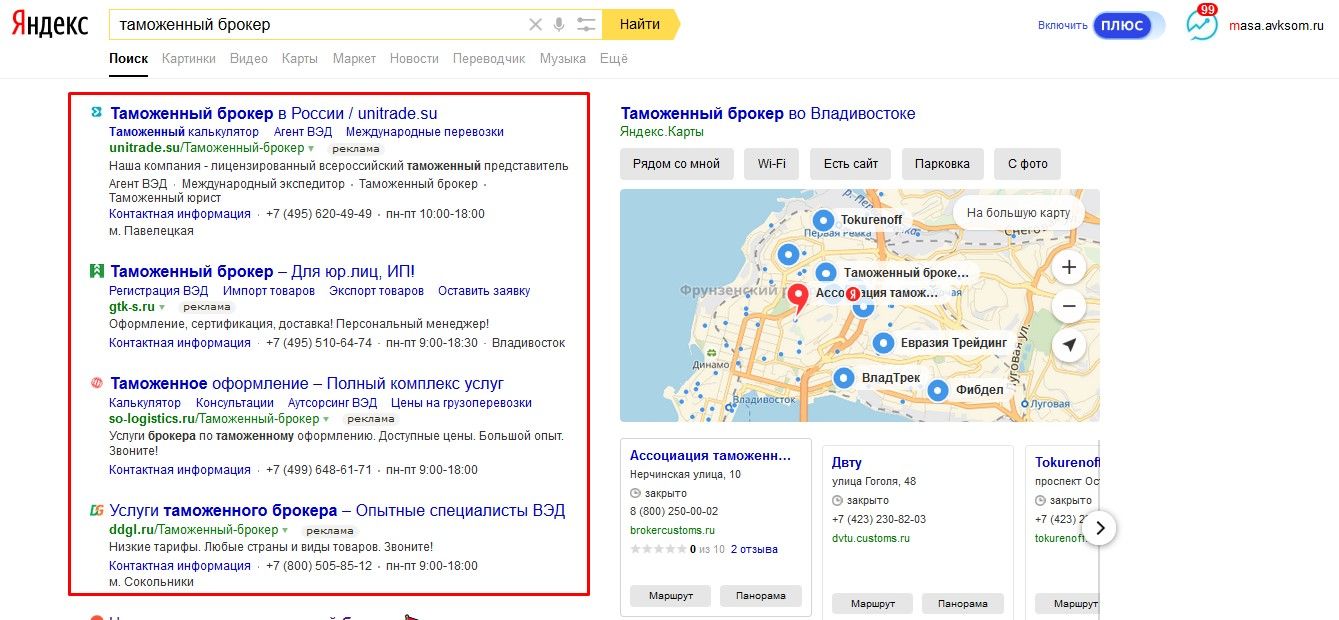Open Цены на грузоперевозки sitelink
The image size is (1339, 620).
pyautogui.click(x=461, y=403)
